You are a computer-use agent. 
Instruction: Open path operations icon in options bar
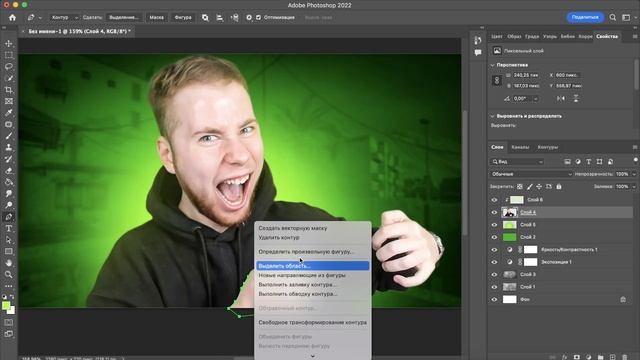[205, 18]
